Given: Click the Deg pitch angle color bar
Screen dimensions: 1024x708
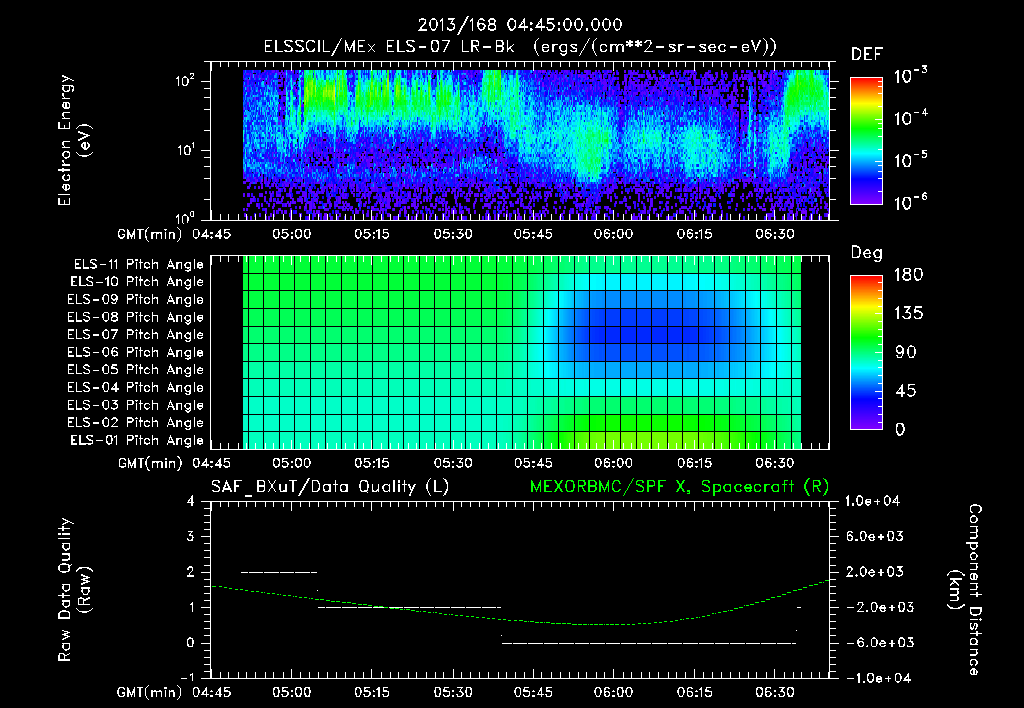Looking at the screenshot, I should 867,353.
